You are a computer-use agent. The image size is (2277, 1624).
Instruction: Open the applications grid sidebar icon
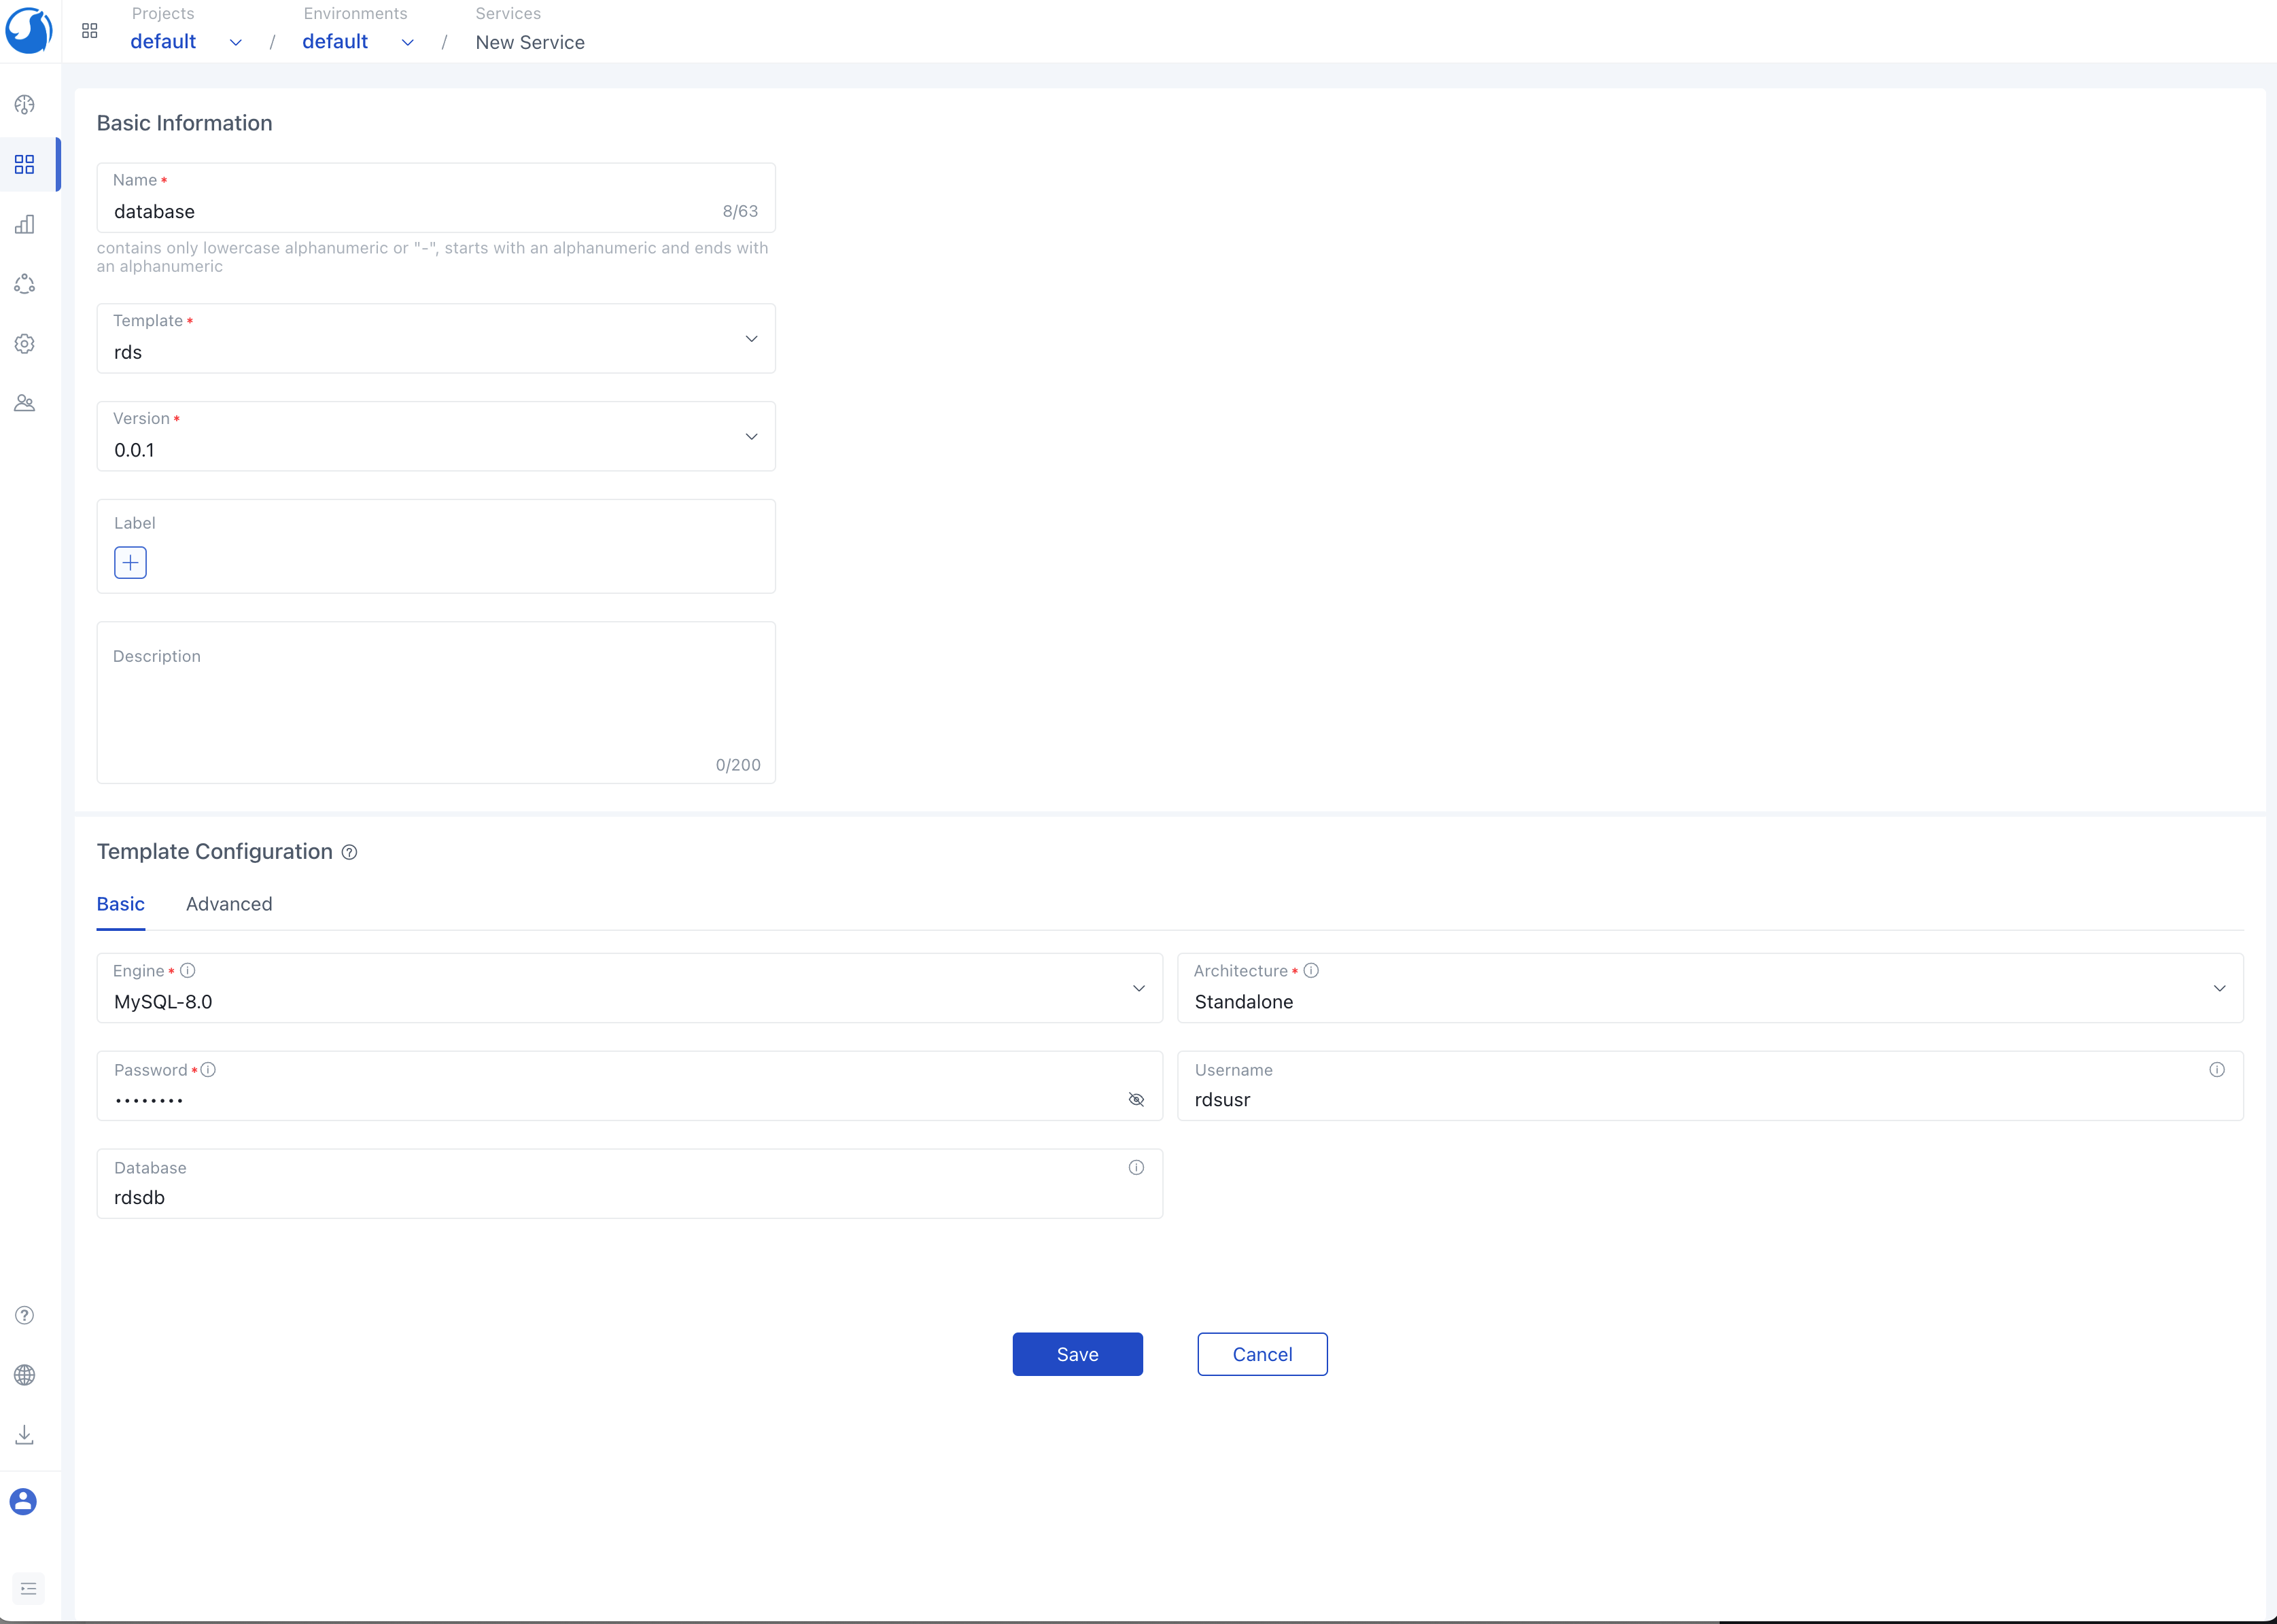[x=25, y=164]
